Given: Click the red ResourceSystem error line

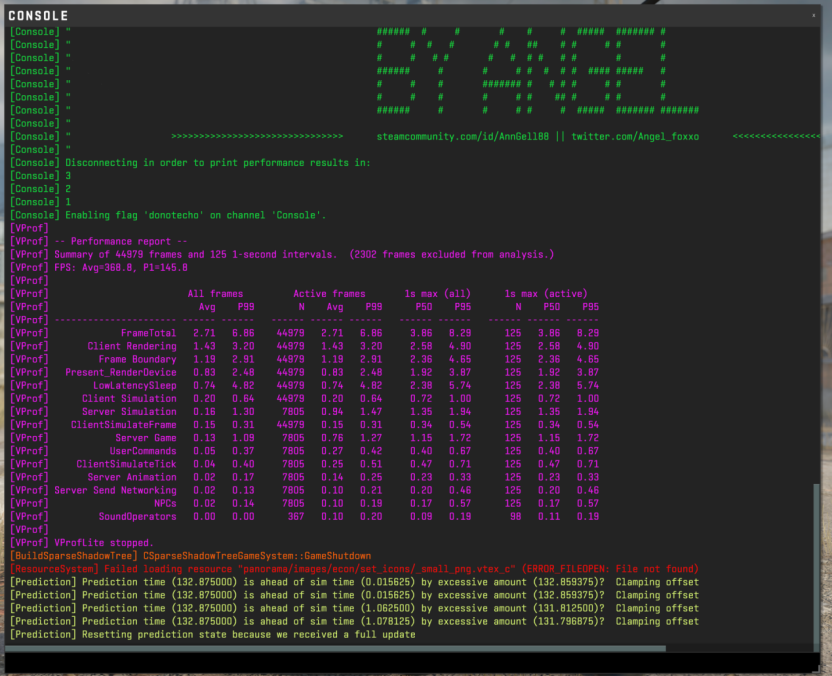Looking at the screenshot, I should pyautogui.click(x=354, y=569).
